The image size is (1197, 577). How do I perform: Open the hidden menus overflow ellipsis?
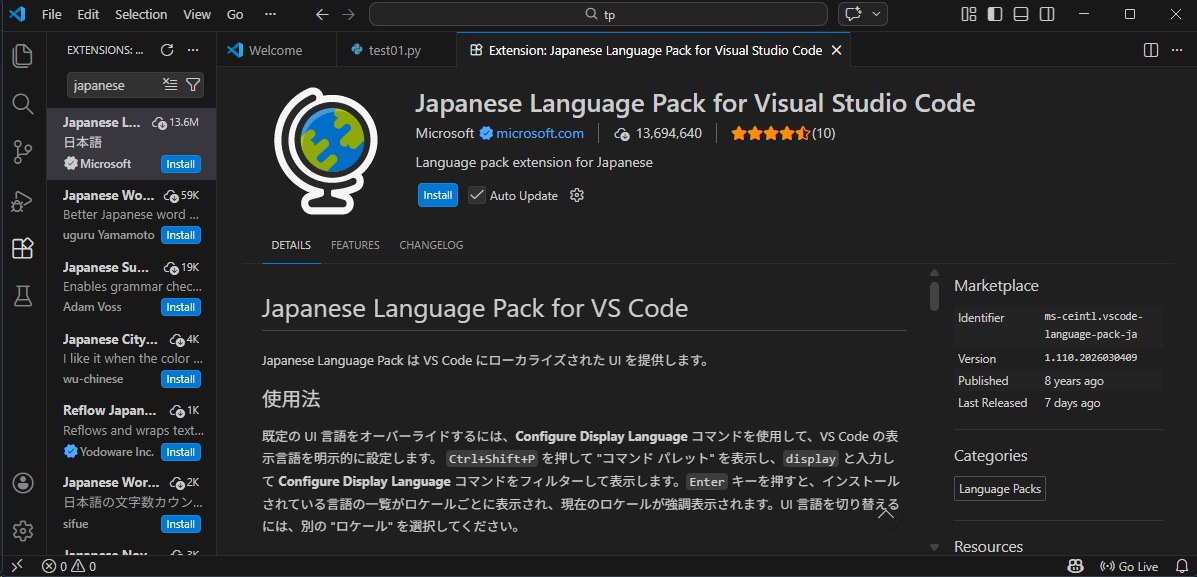pyautogui.click(x=270, y=14)
